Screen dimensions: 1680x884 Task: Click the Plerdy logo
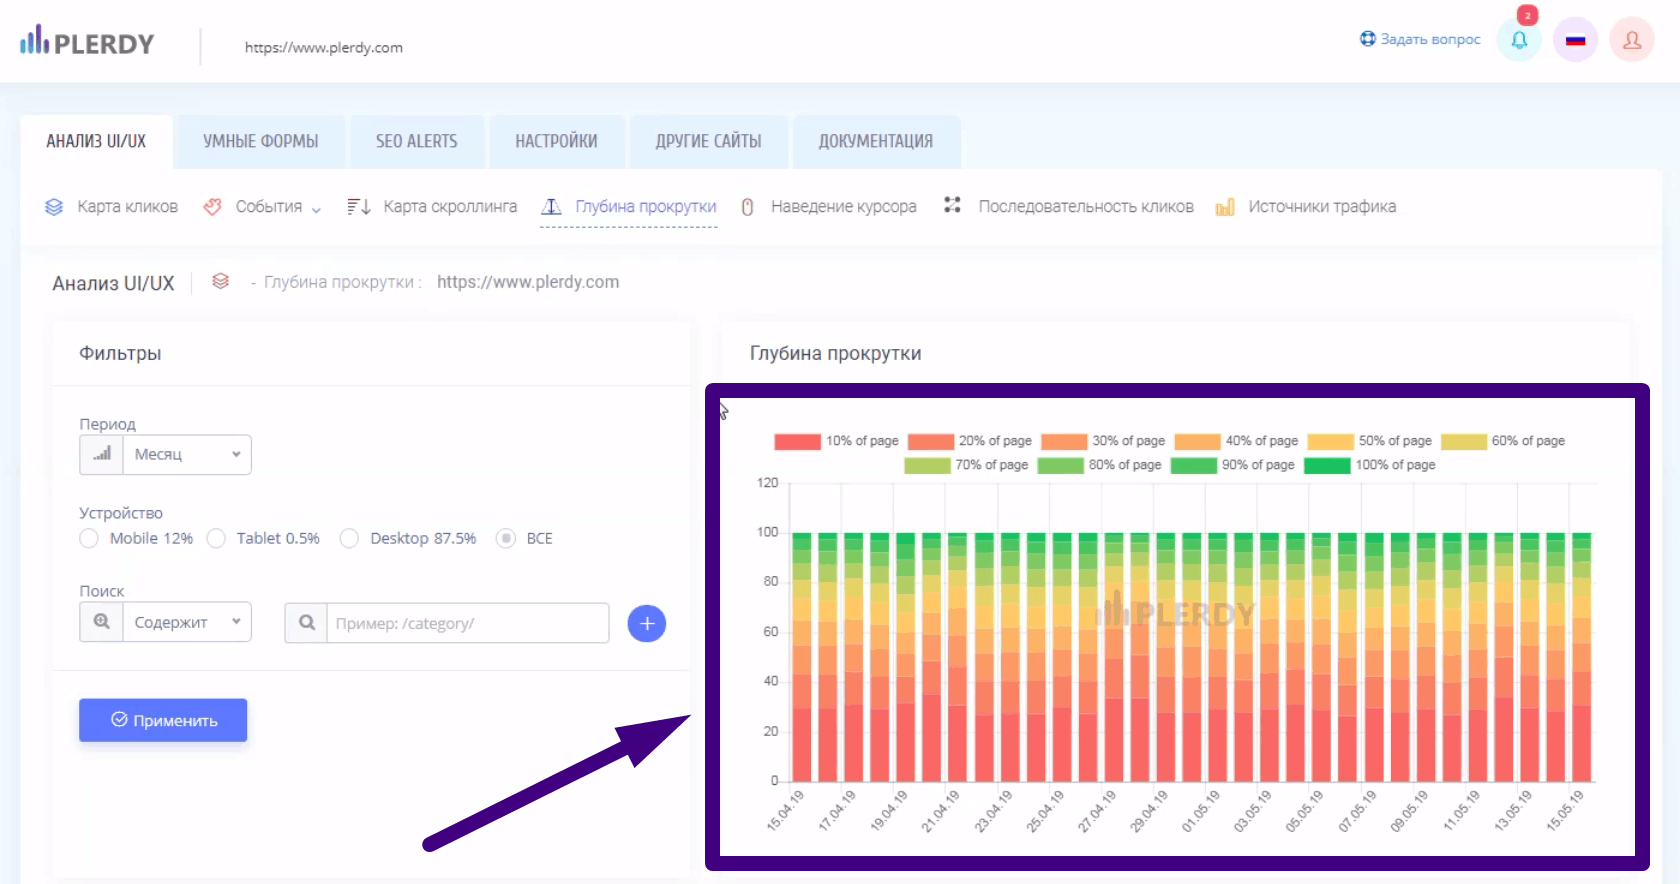tap(87, 42)
